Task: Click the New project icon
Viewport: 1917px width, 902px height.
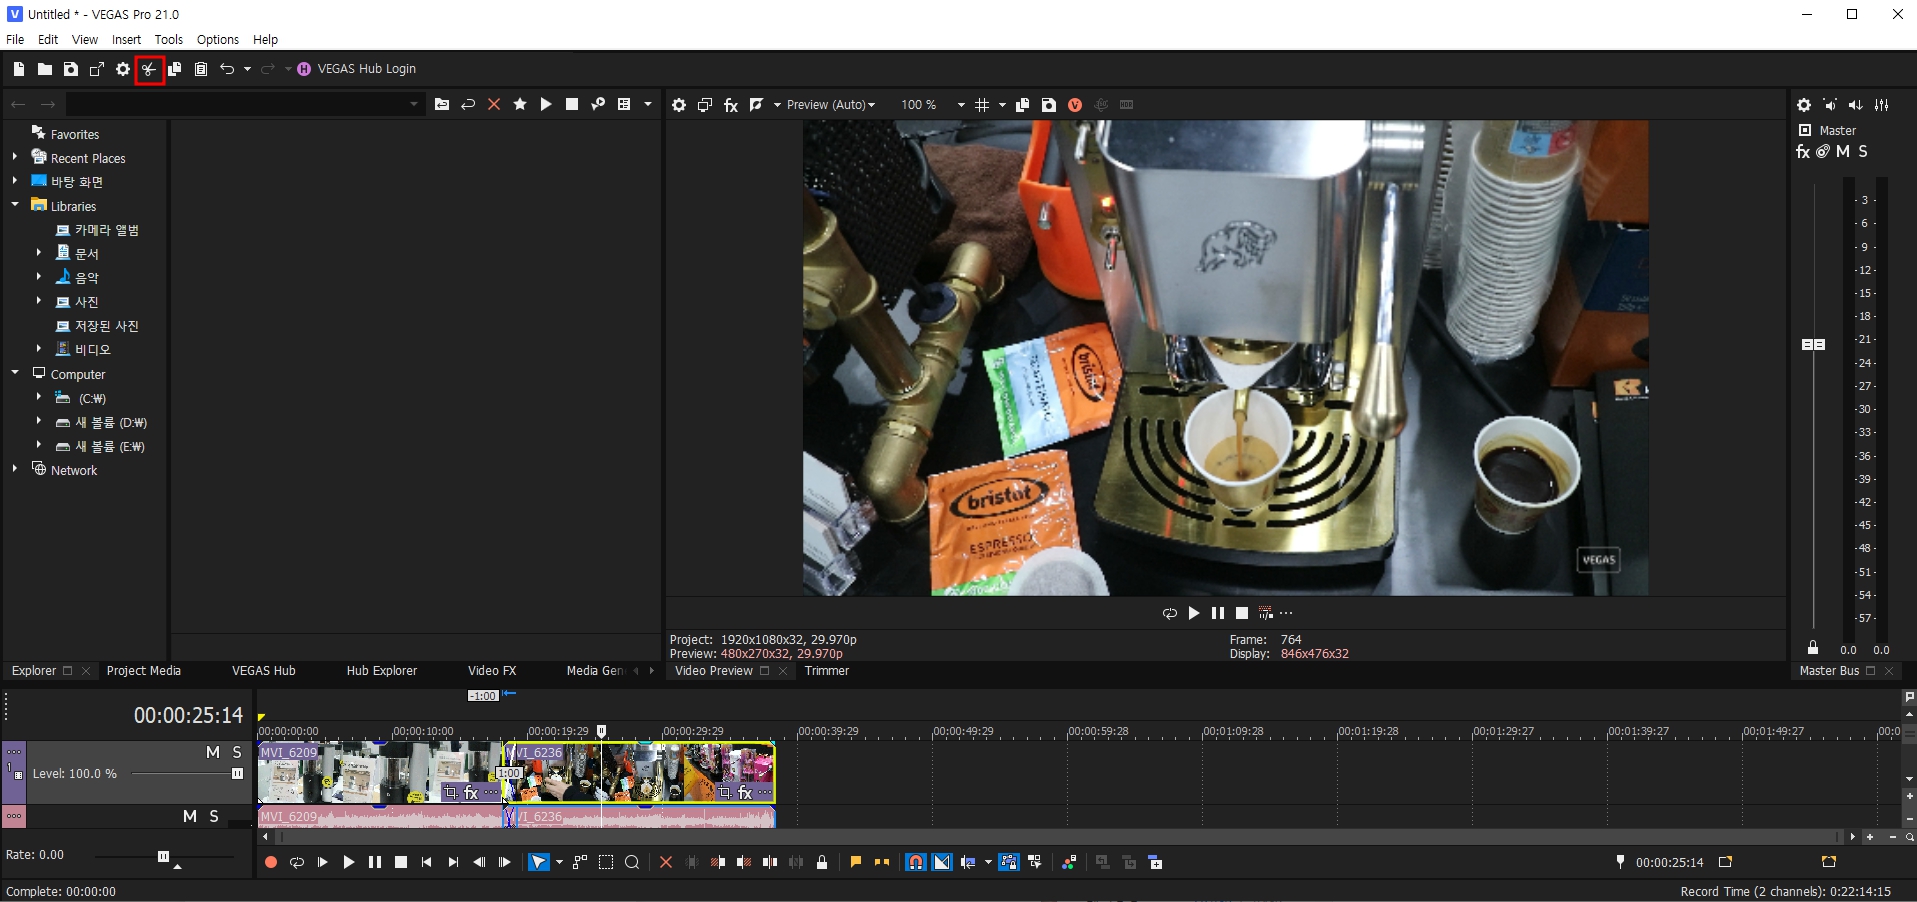Action: pyautogui.click(x=19, y=69)
